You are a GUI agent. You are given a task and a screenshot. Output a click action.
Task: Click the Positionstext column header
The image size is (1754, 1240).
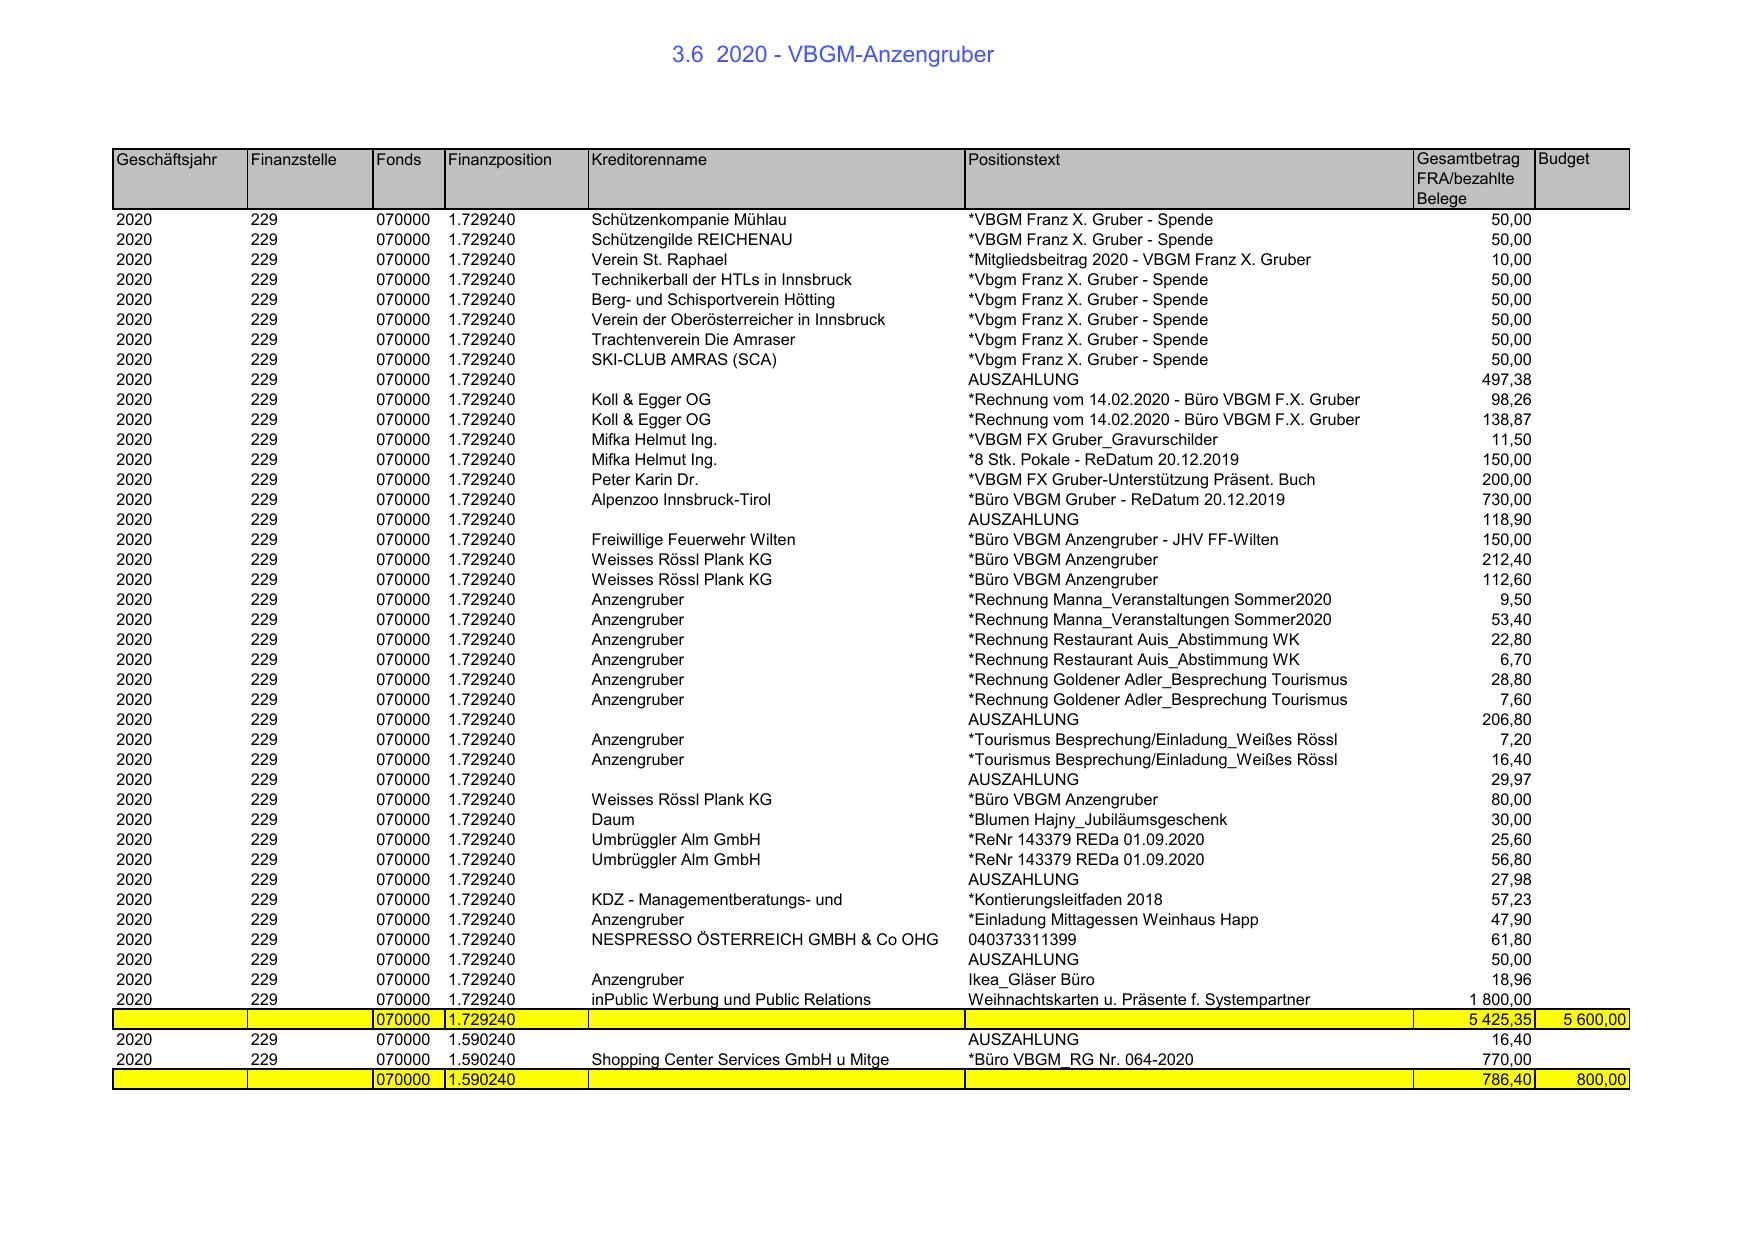click(x=1013, y=160)
